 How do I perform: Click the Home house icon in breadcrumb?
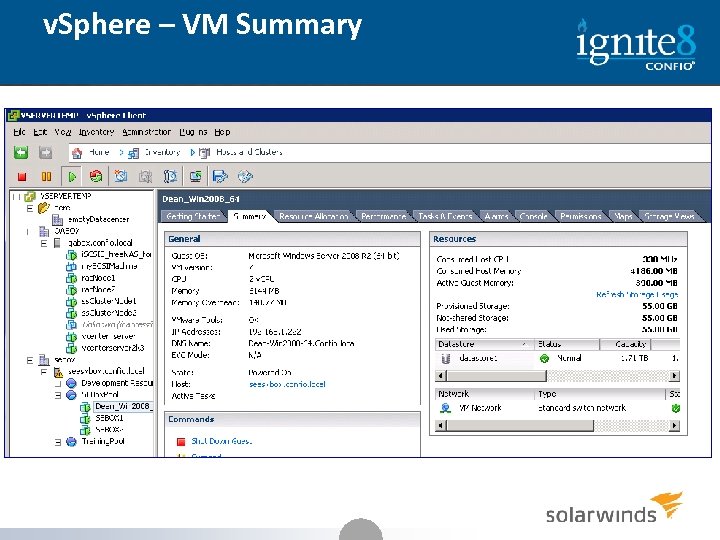pos(77,153)
